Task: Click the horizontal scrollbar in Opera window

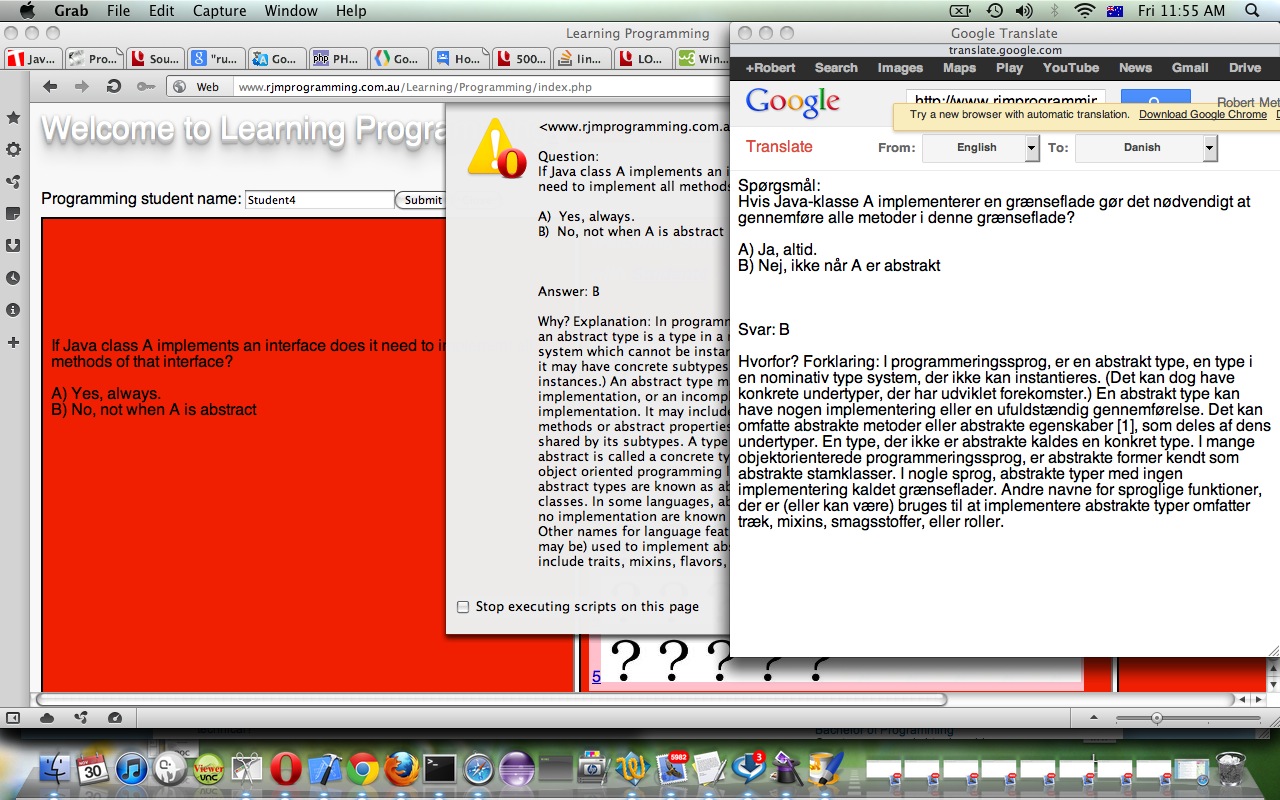Action: pyautogui.click(x=492, y=699)
